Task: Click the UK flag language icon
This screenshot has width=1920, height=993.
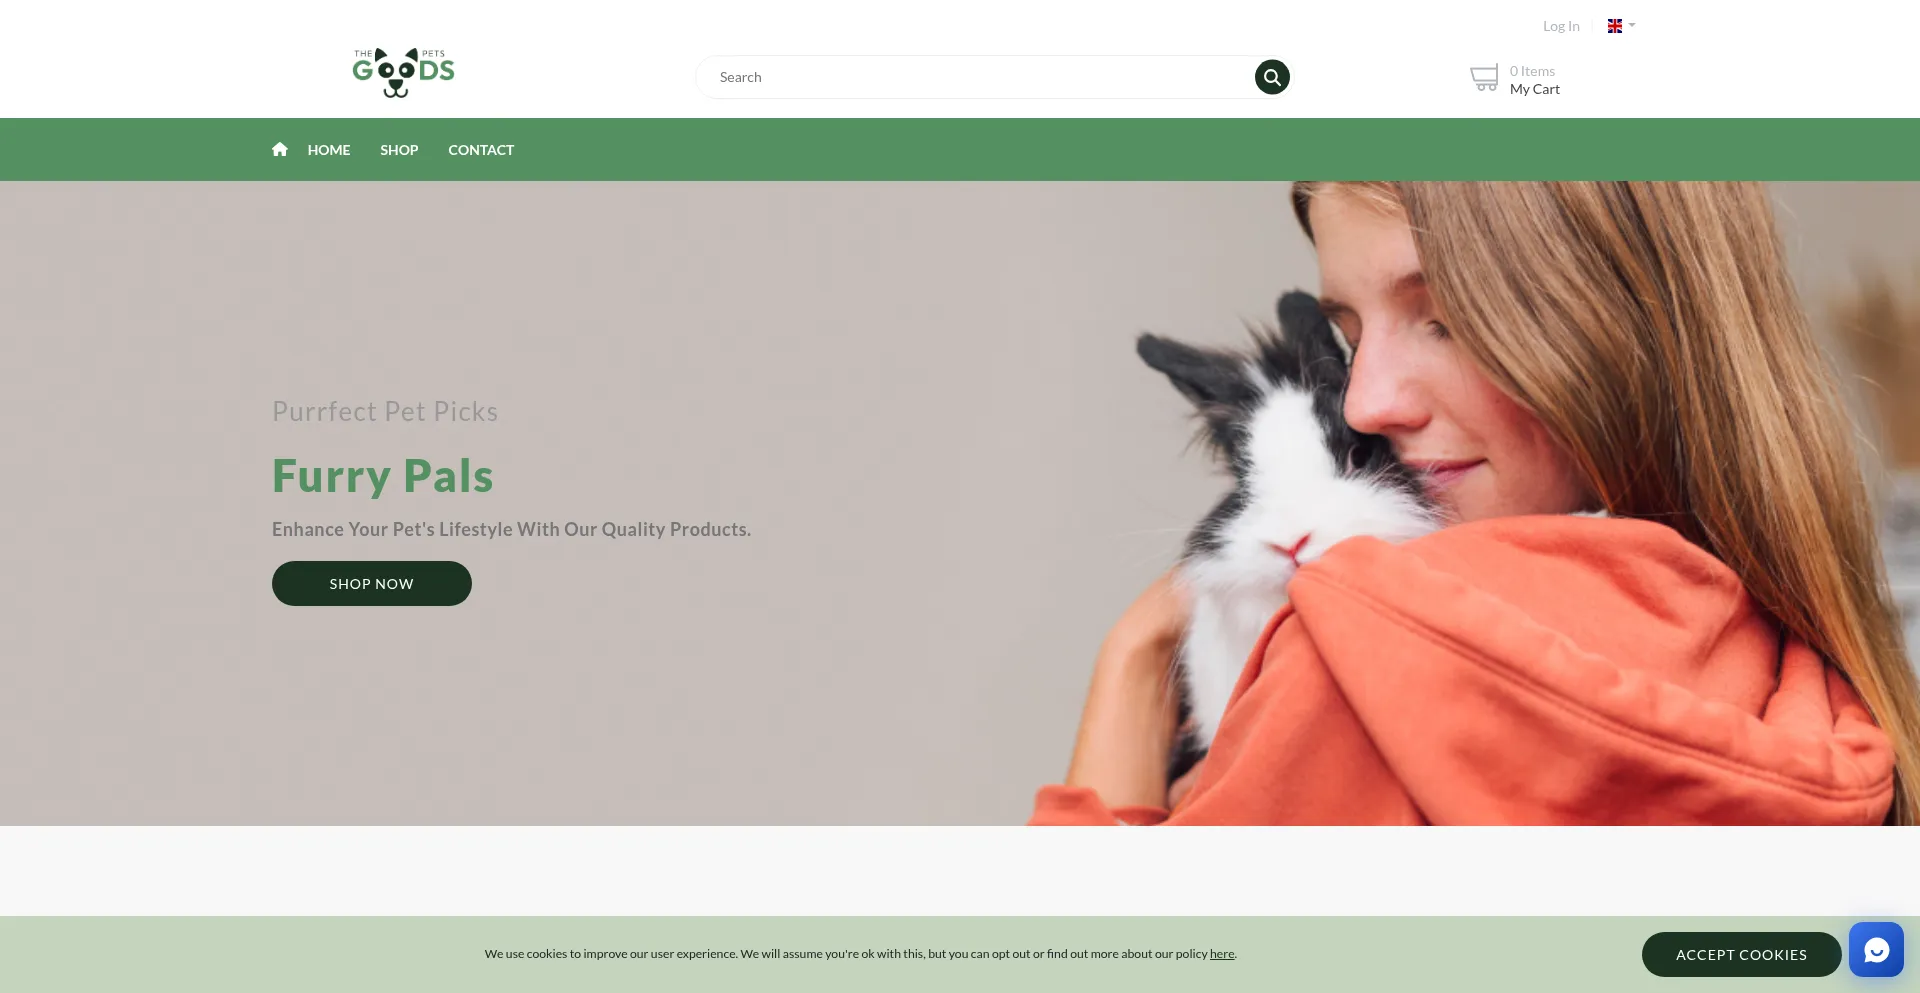Action: [1615, 26]
